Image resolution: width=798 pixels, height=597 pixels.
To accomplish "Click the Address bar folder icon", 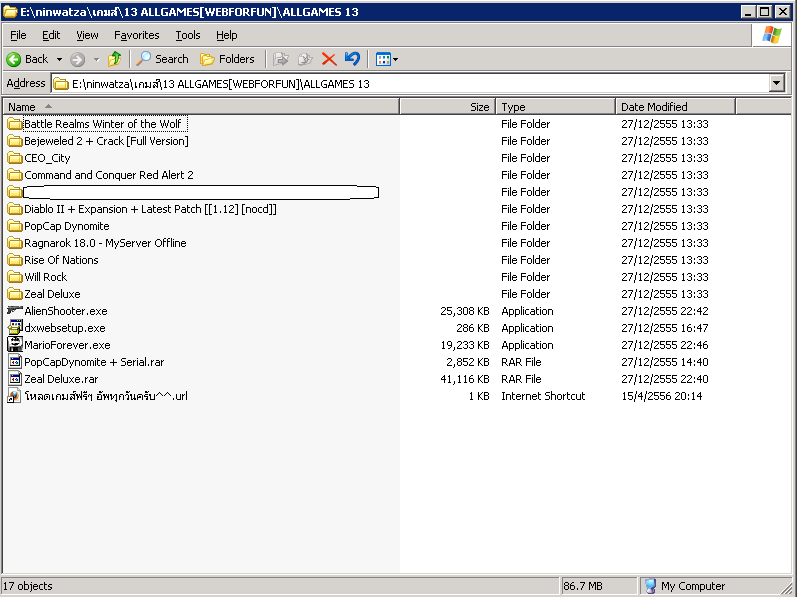I will click(x=61, y=83).
